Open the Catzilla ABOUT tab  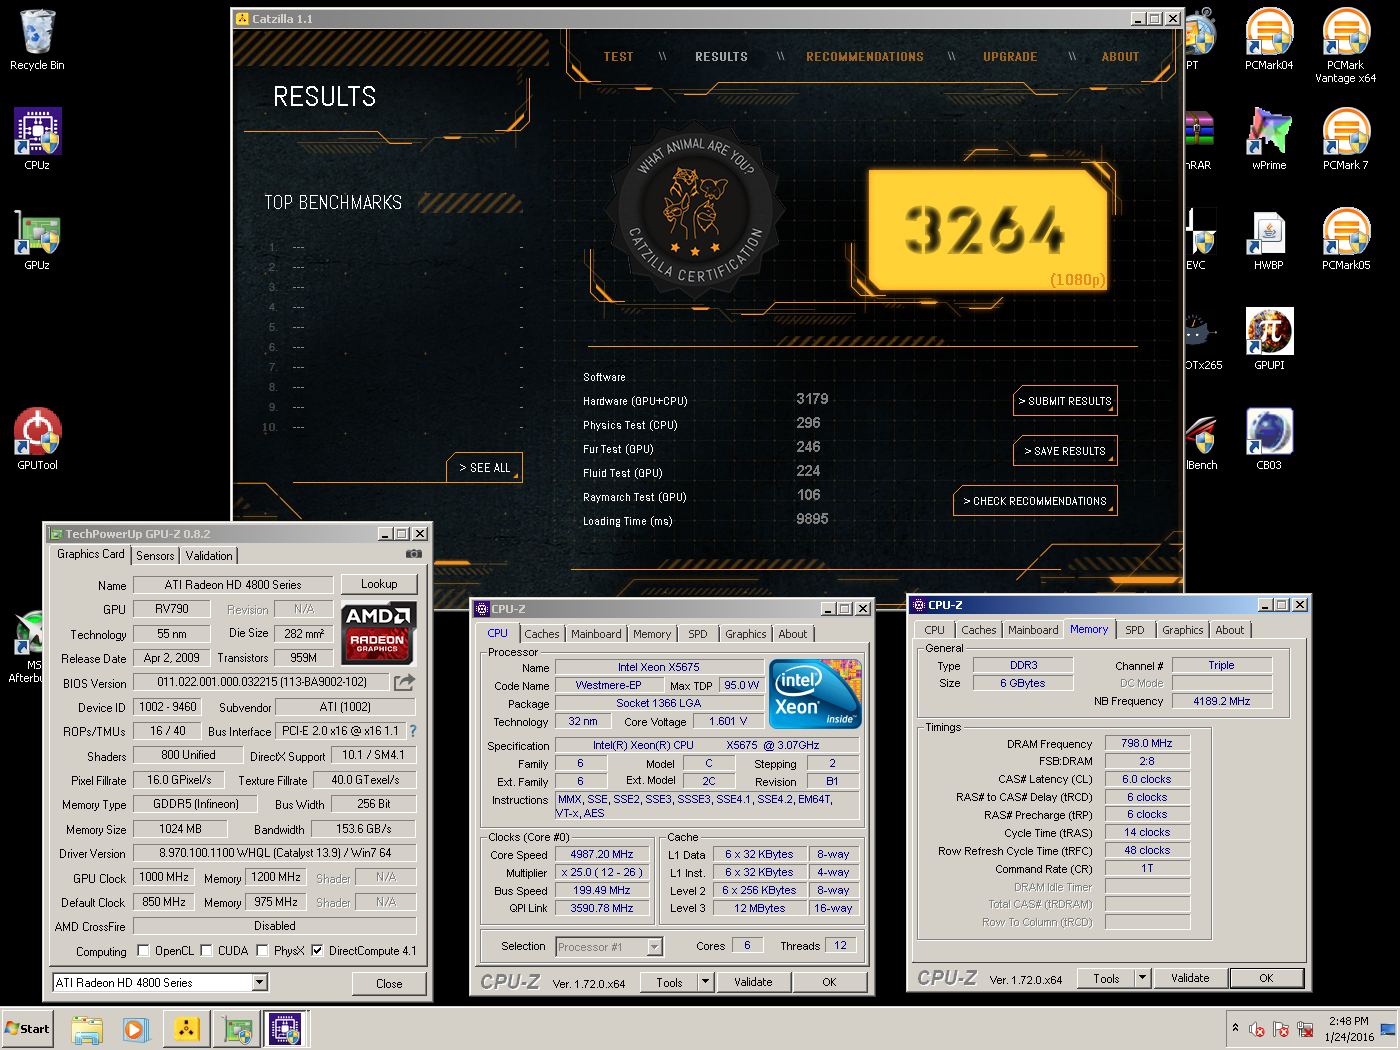click(x=1120, y=57)
